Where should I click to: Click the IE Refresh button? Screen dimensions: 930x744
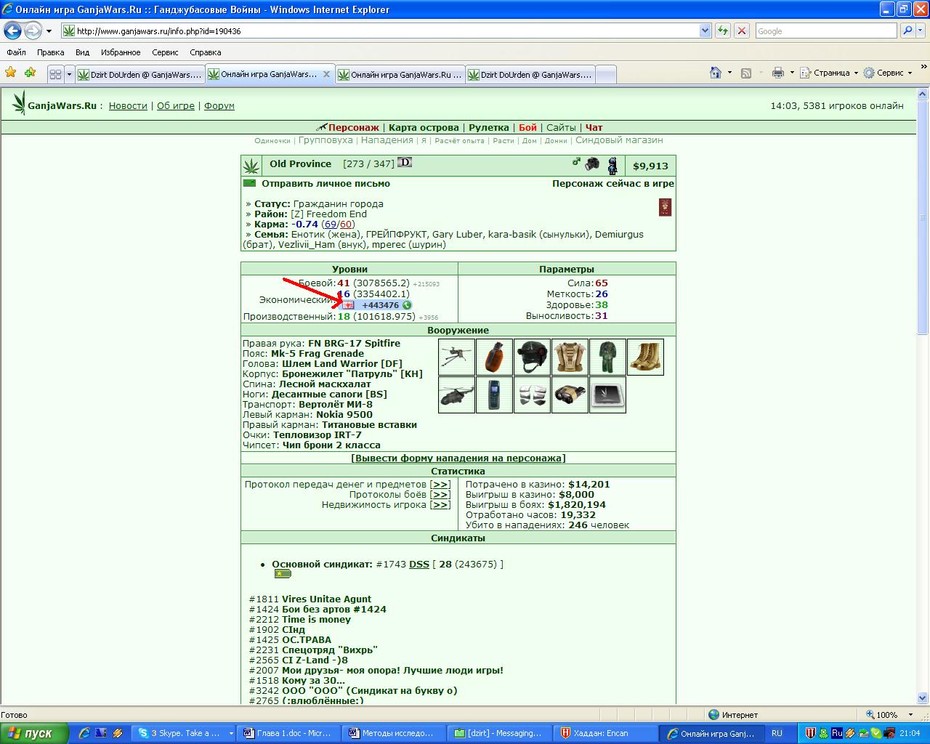(722, 31)
